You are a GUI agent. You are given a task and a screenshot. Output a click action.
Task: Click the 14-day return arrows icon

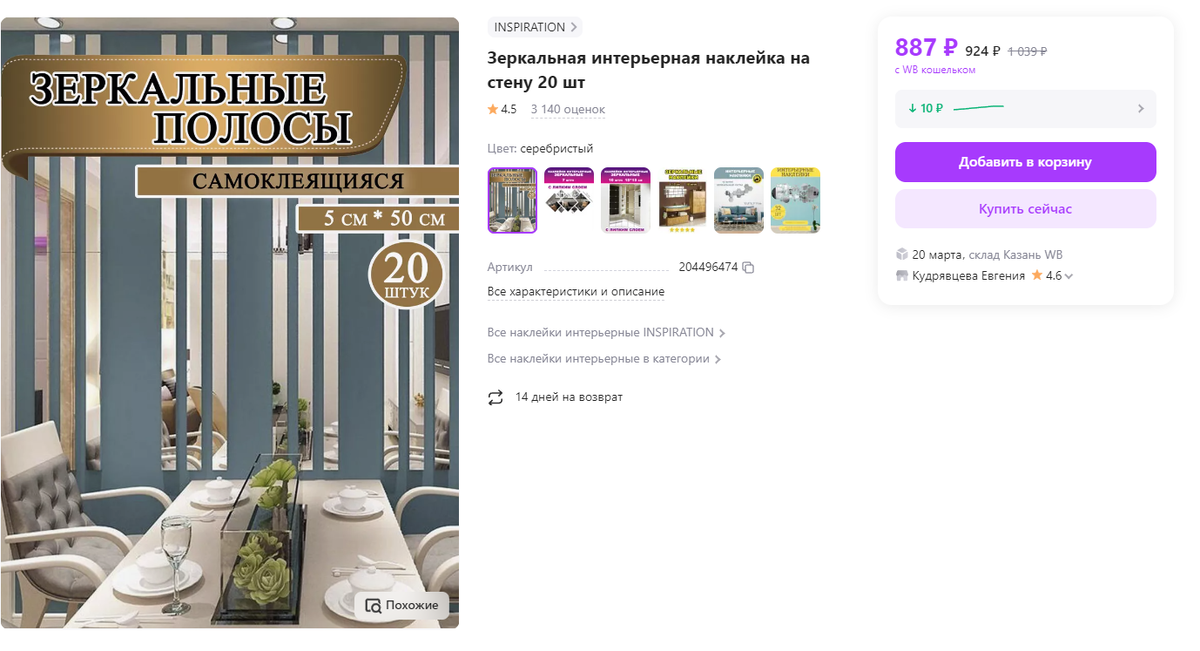point(495,398)
